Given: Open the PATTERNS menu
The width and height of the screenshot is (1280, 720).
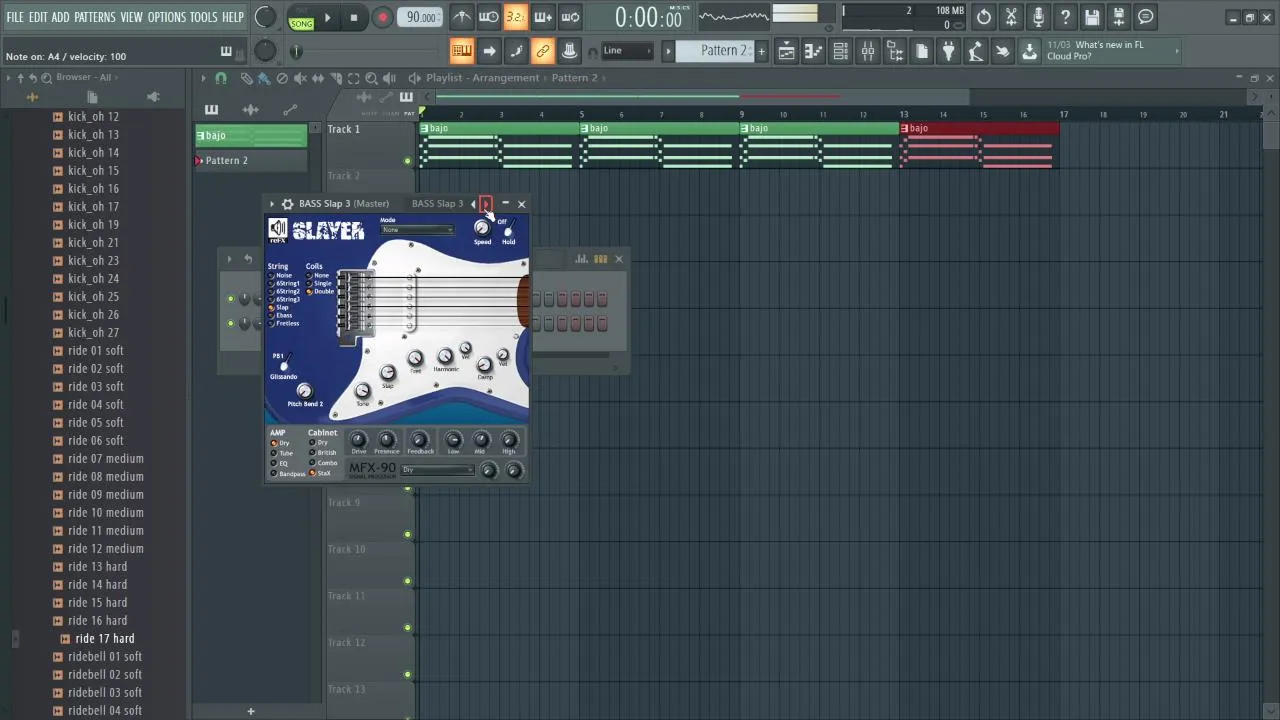Looking at the screenshot, I should [95, 17].
